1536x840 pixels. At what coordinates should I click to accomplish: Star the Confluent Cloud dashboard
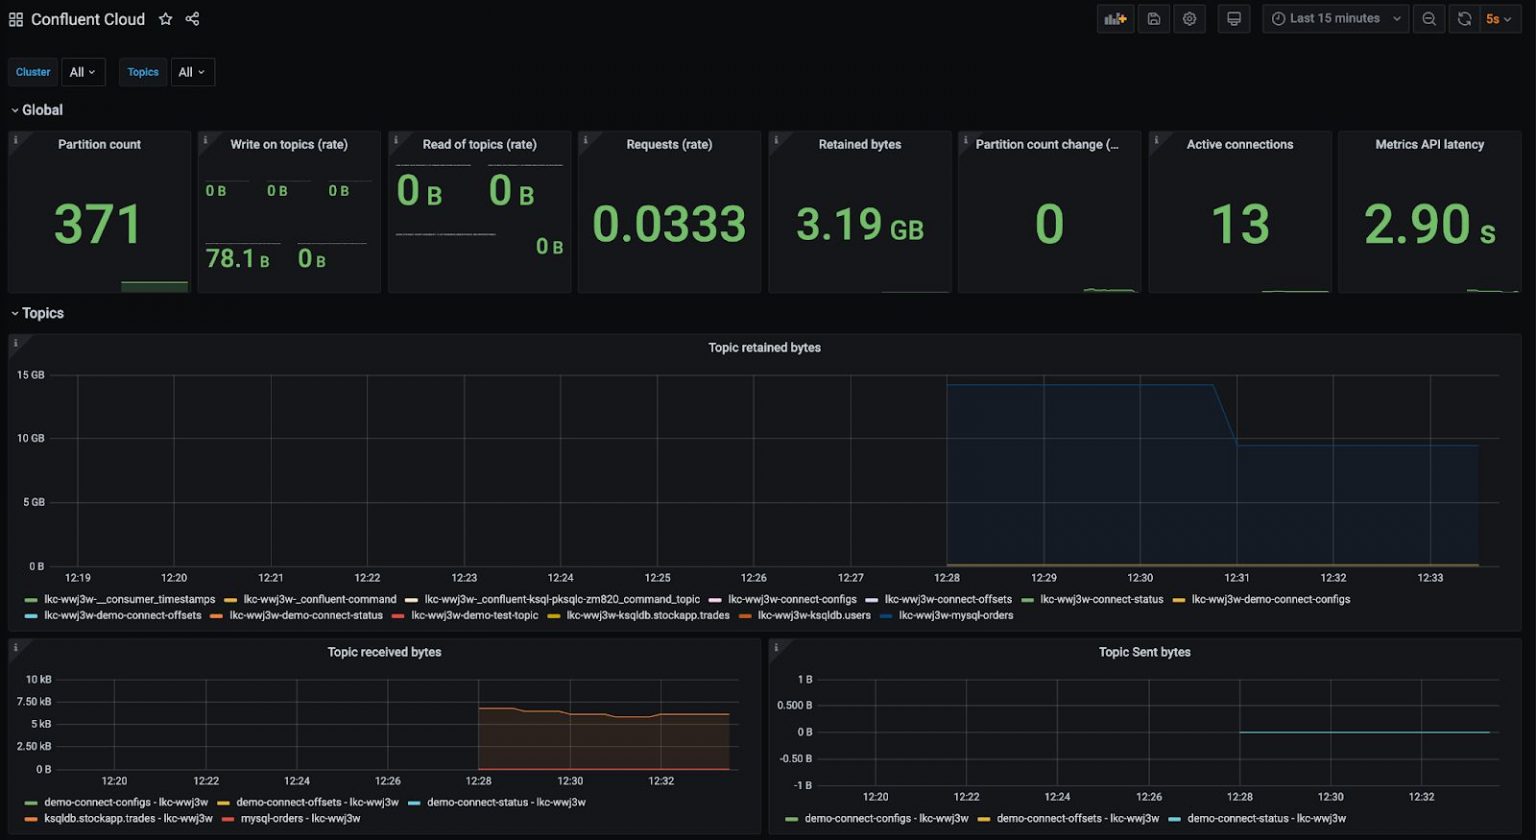click(x=165, y=19)
